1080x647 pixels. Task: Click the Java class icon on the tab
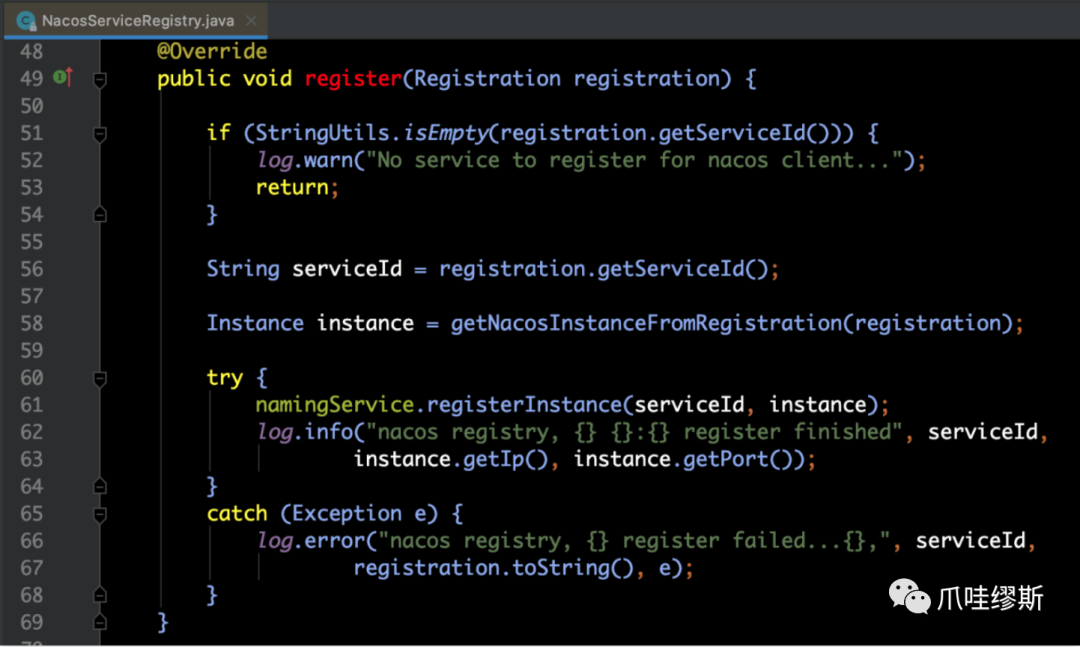25,21
